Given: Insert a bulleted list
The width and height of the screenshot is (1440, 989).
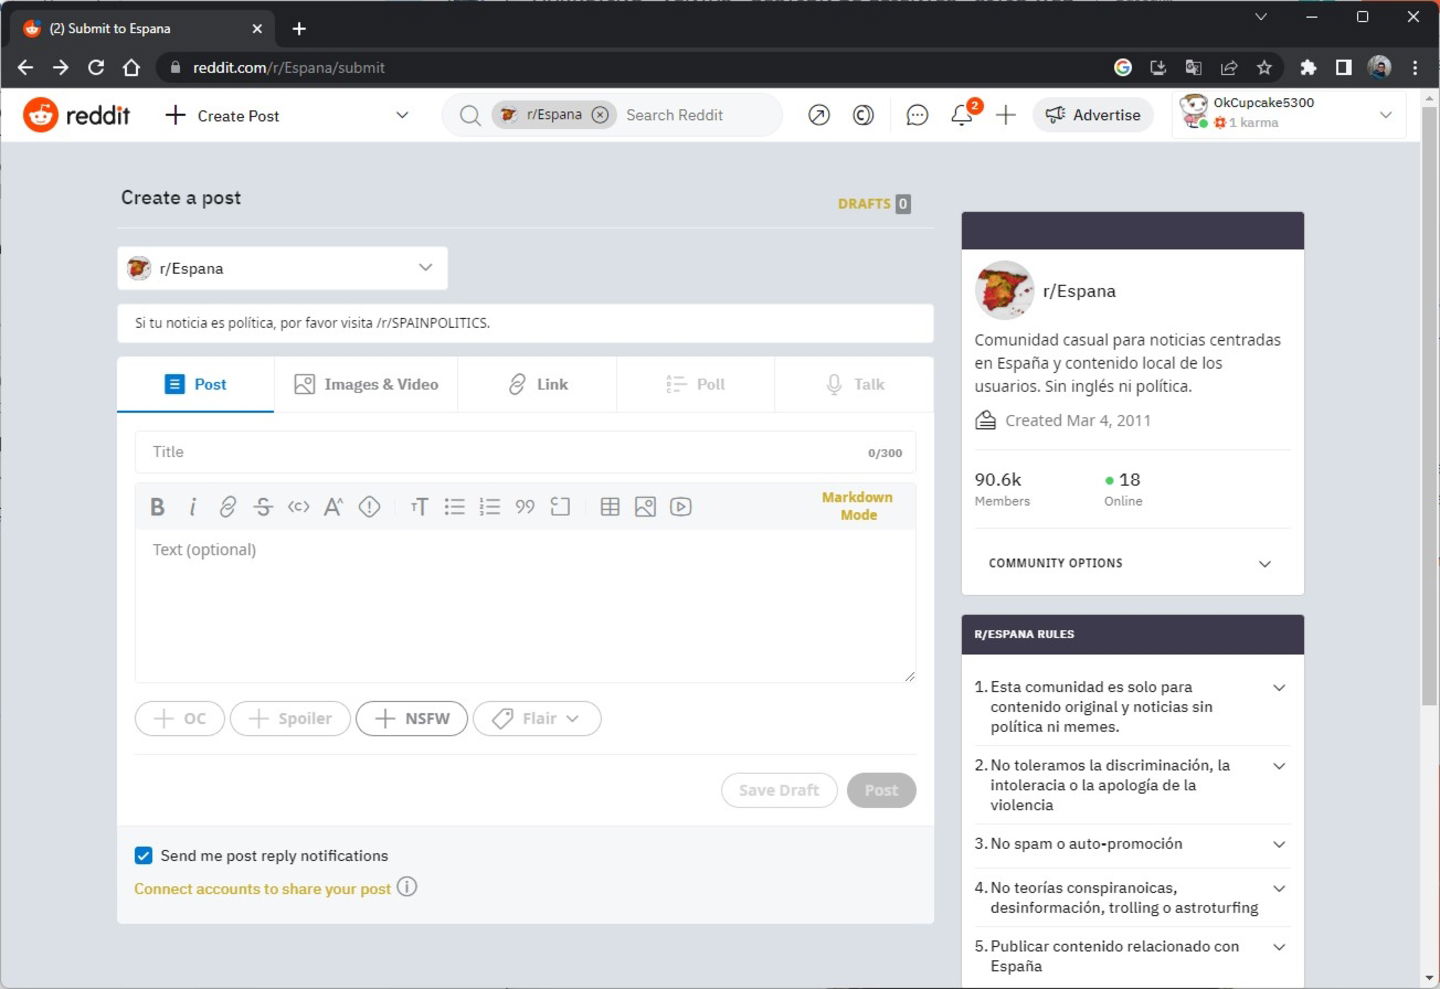Looking at the screenshot, I should [x=454, y=507].
